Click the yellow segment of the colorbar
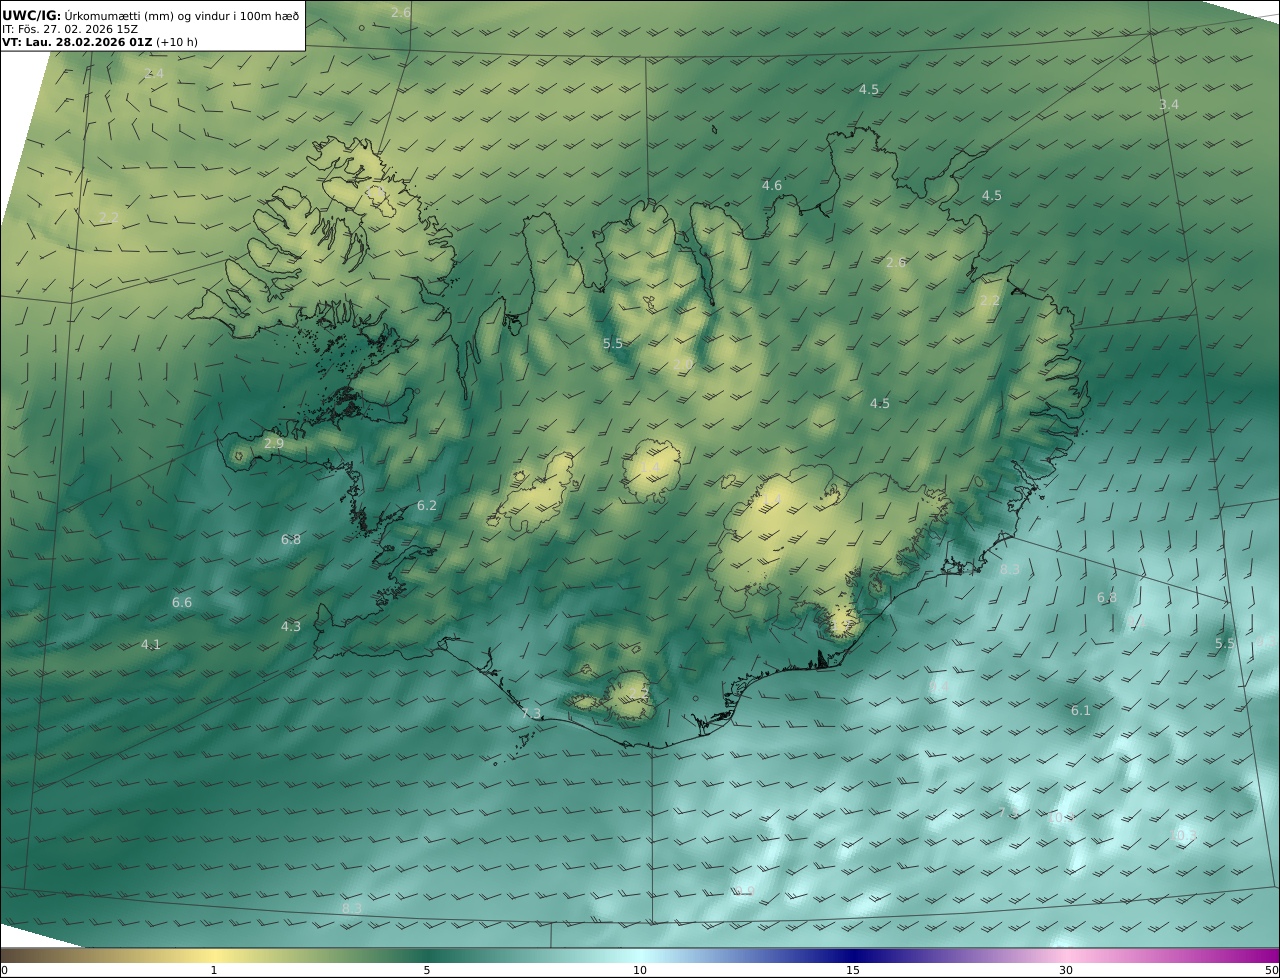1280x978 pixels. 214,955
